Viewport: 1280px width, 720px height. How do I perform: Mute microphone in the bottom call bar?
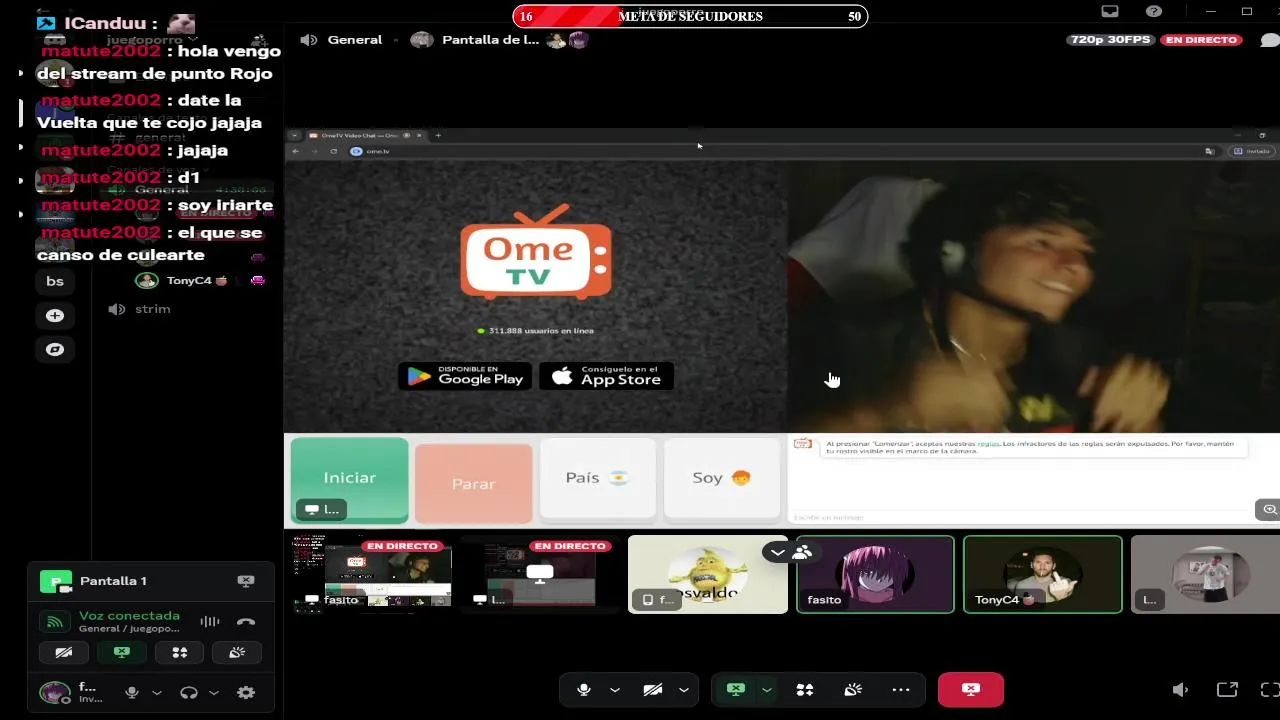click(x=584, y=690)
